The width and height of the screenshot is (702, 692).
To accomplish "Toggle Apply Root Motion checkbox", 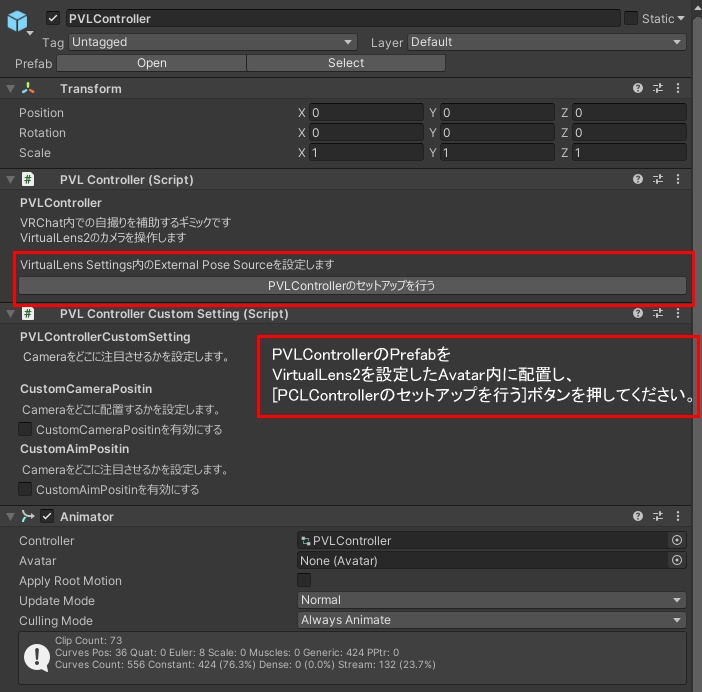I will (x=304, y=580).
